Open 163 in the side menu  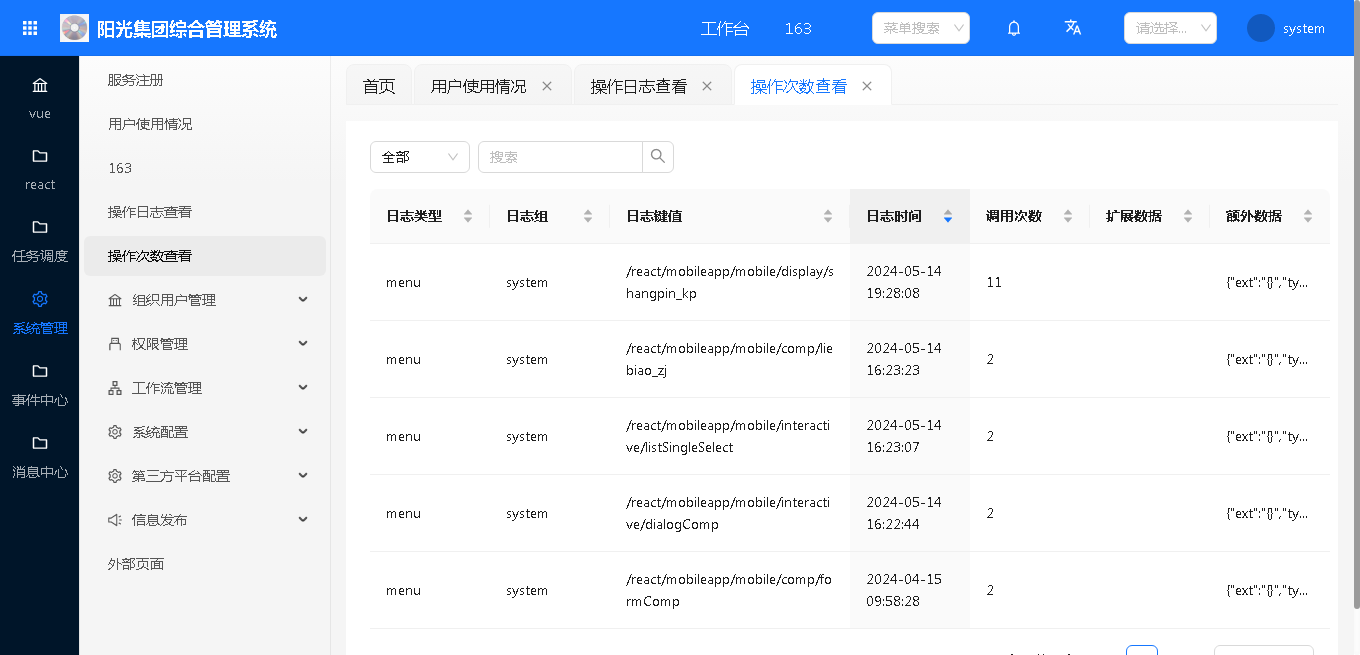point(205,168)
